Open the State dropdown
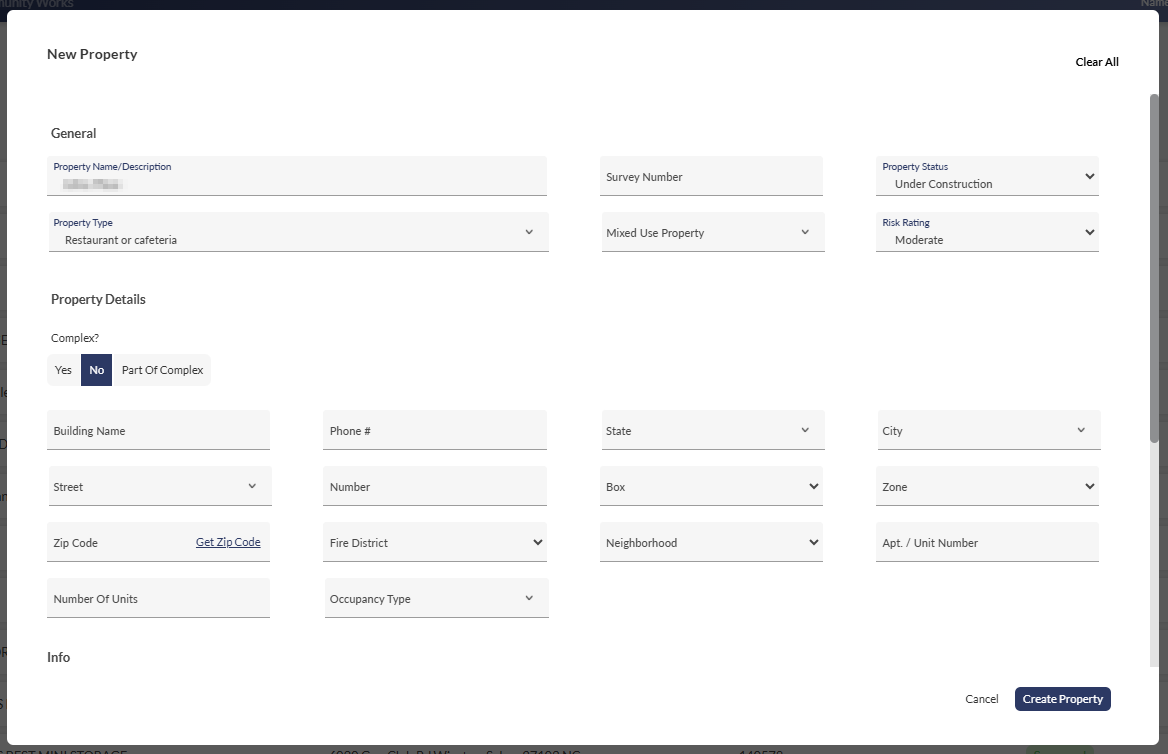This screenshot has height=754, width=1168. point(712,431)
